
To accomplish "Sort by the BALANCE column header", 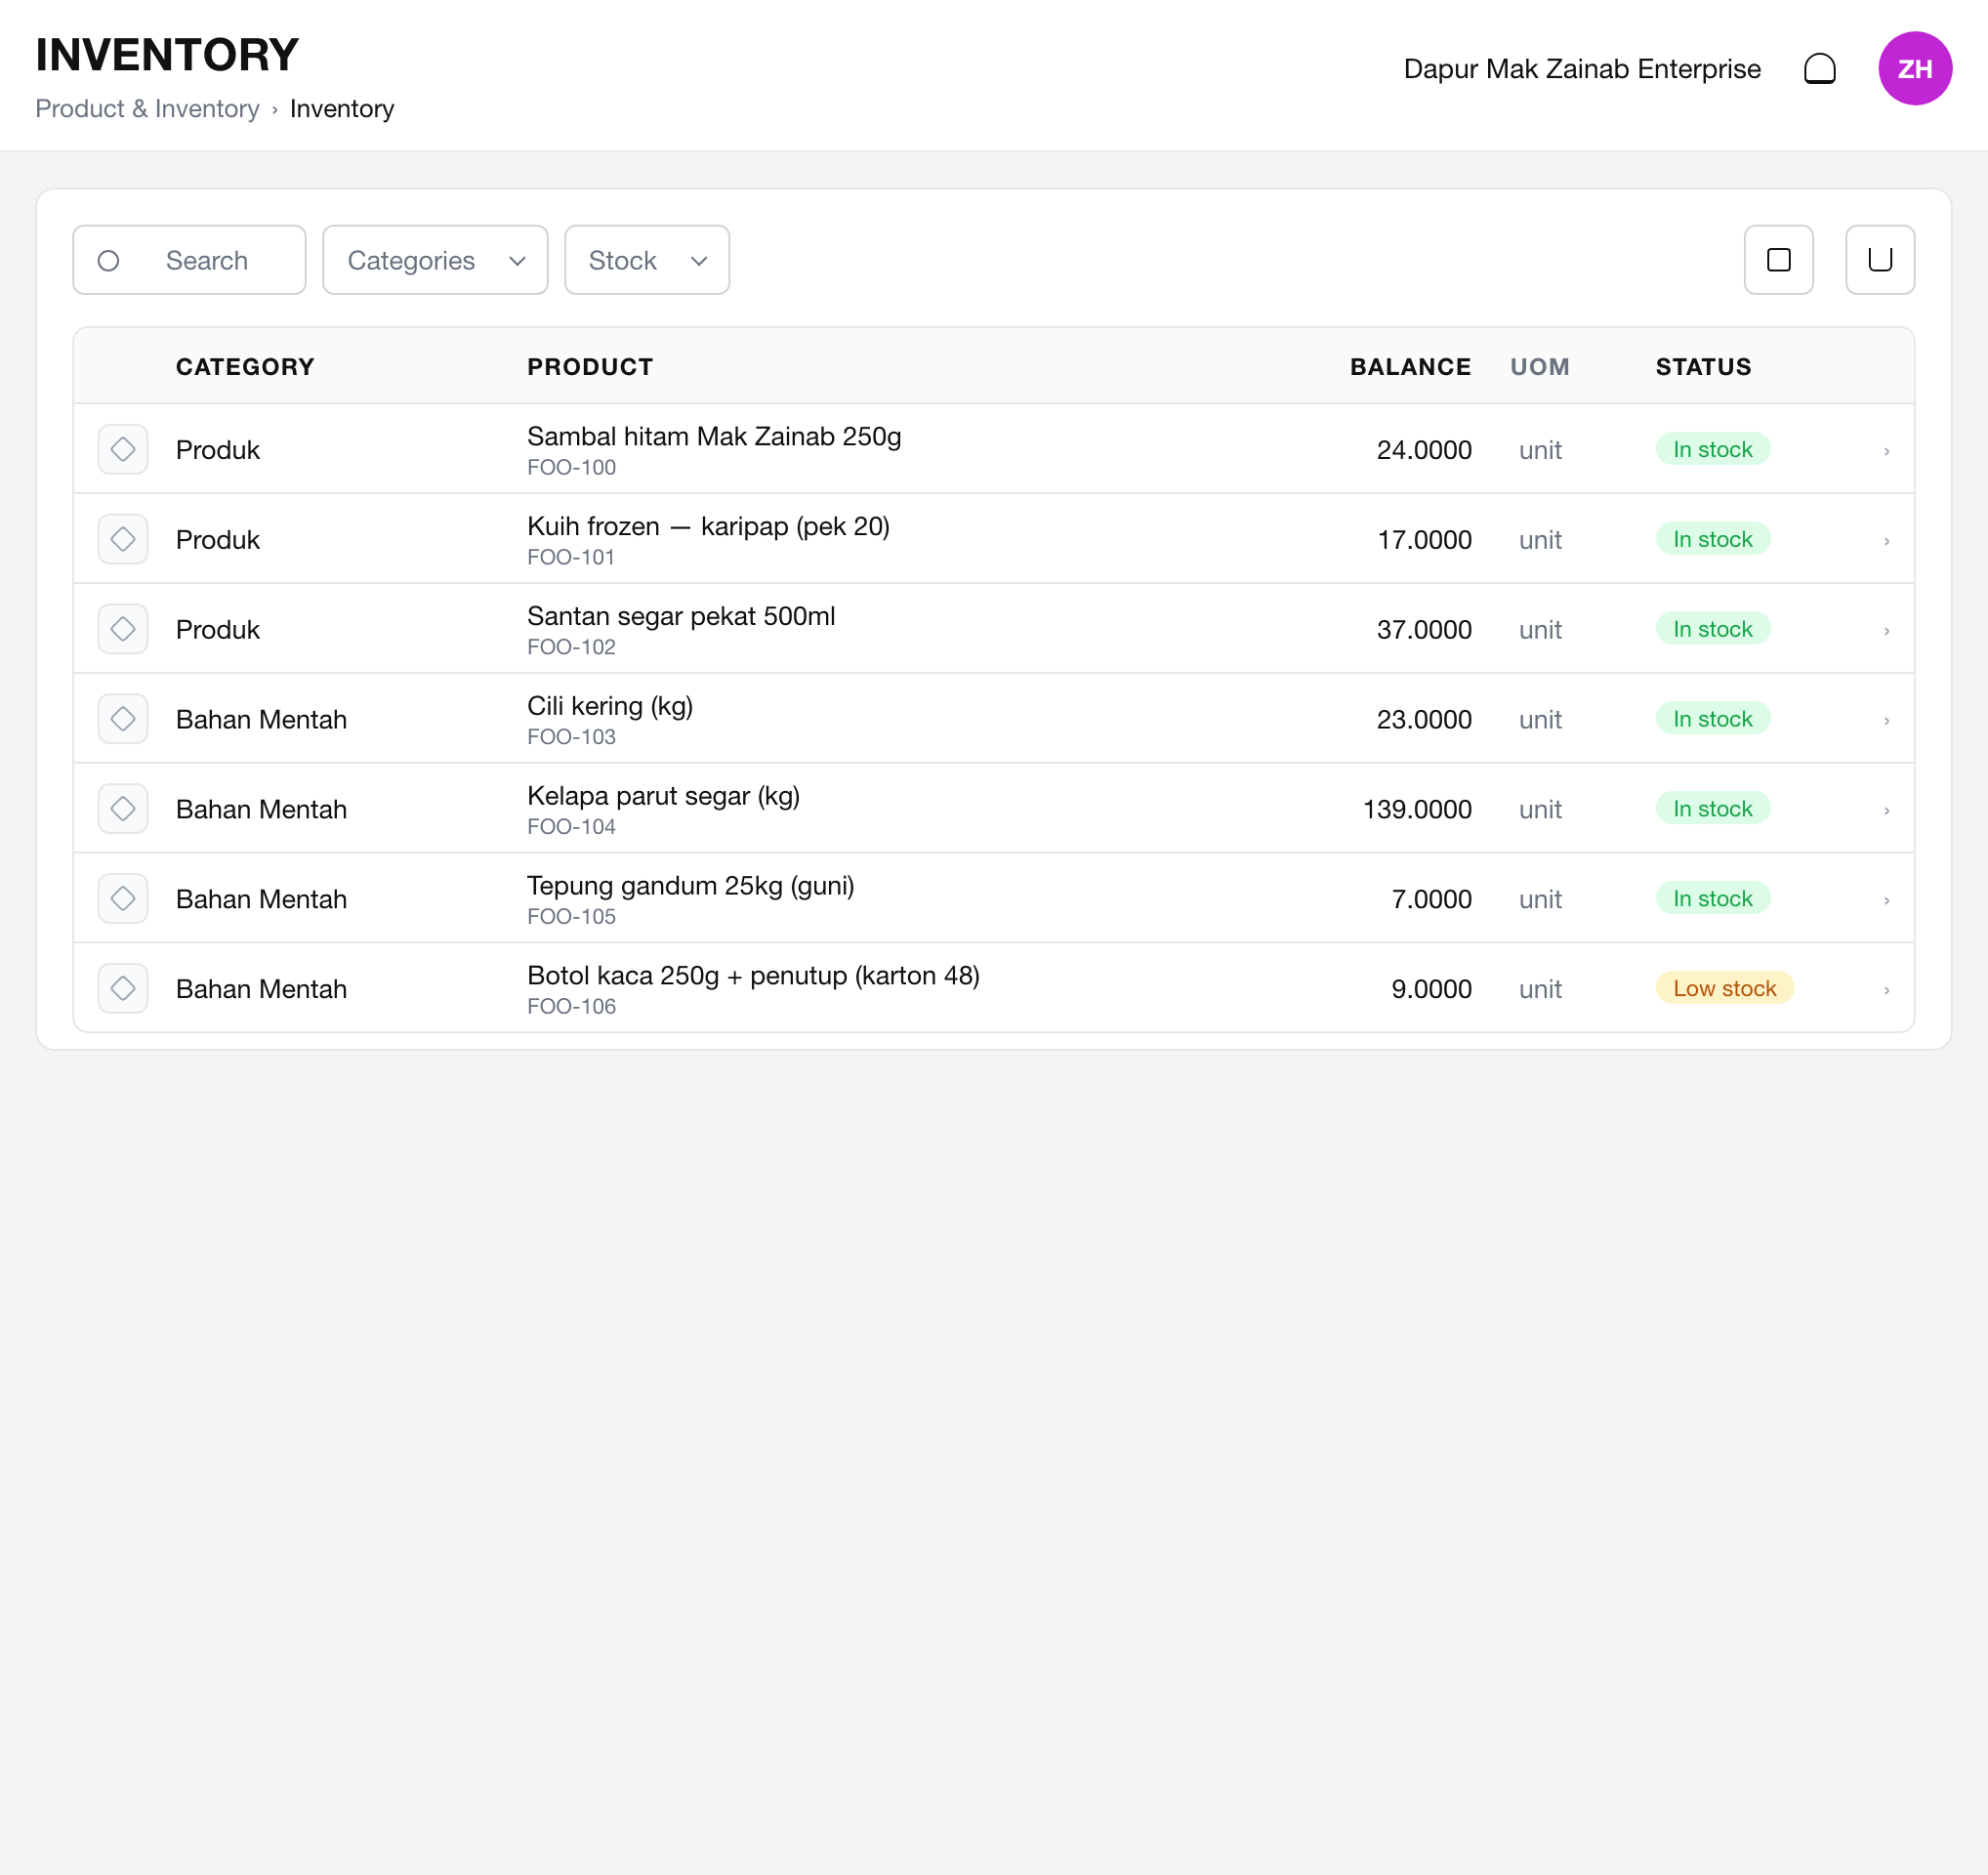I will point(1410,367).
